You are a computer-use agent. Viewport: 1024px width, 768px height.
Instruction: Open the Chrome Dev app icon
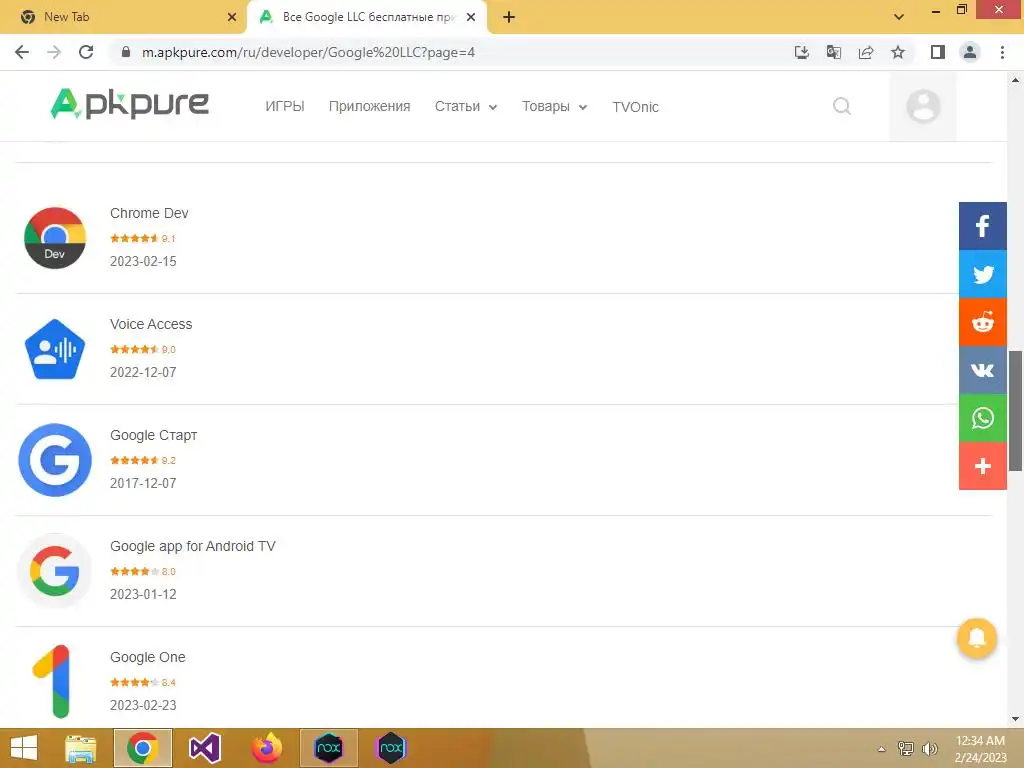(x=55, y=238)
